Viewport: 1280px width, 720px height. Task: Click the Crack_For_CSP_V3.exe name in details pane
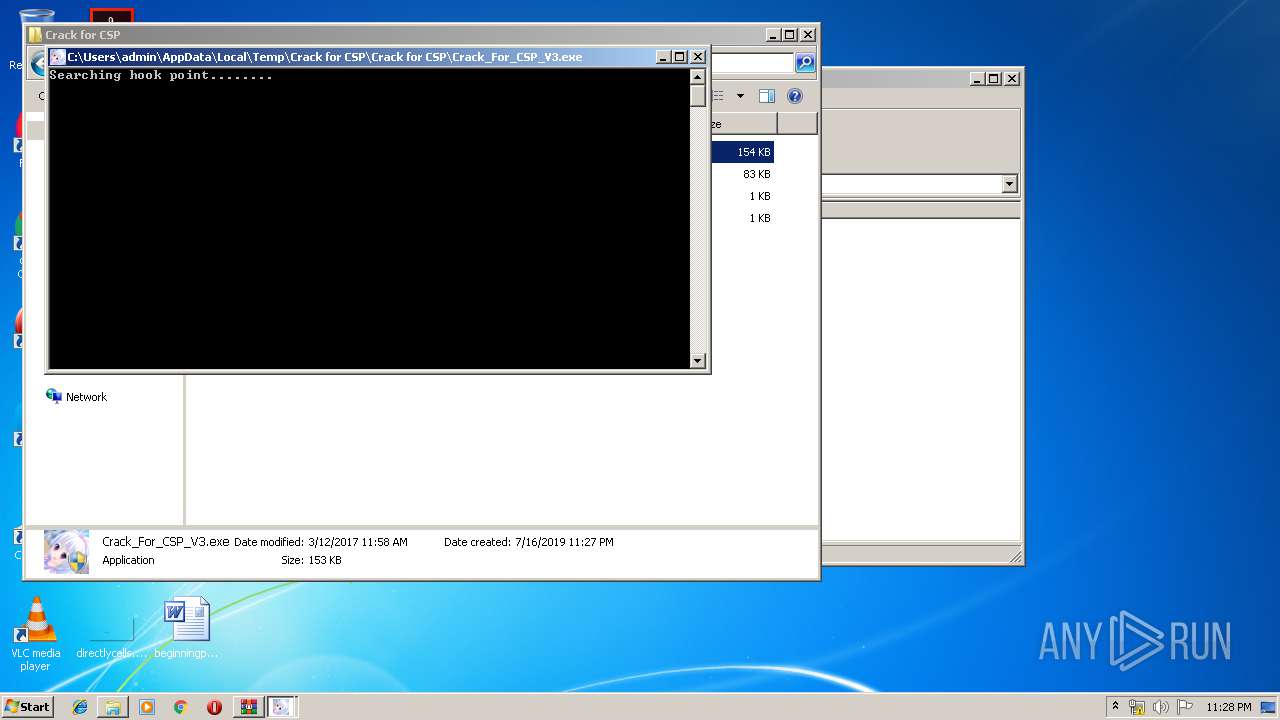pyautogui.click(x=166, y=542)
